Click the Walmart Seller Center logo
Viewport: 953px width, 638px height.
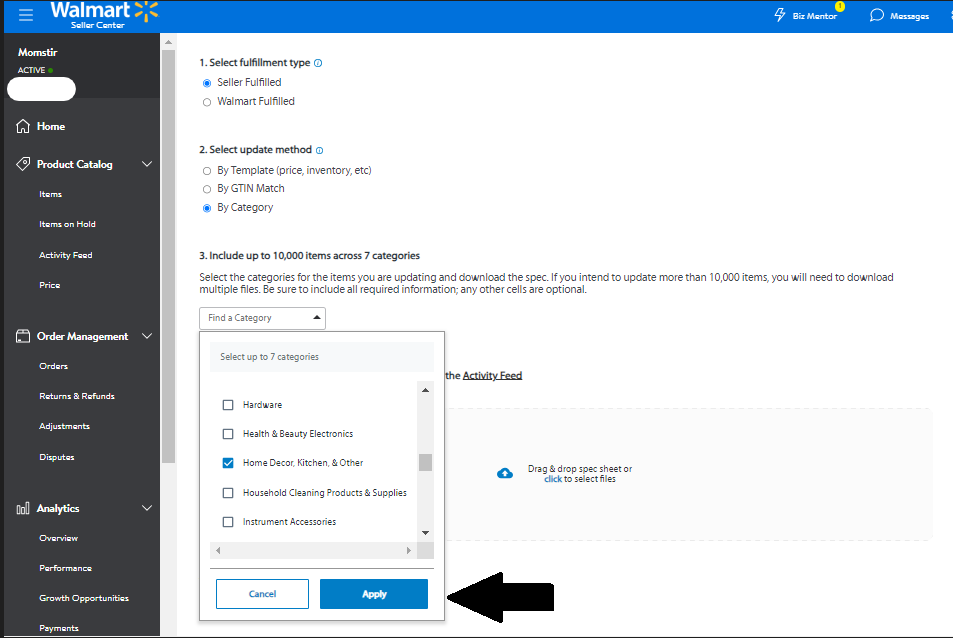click(104, 15)
